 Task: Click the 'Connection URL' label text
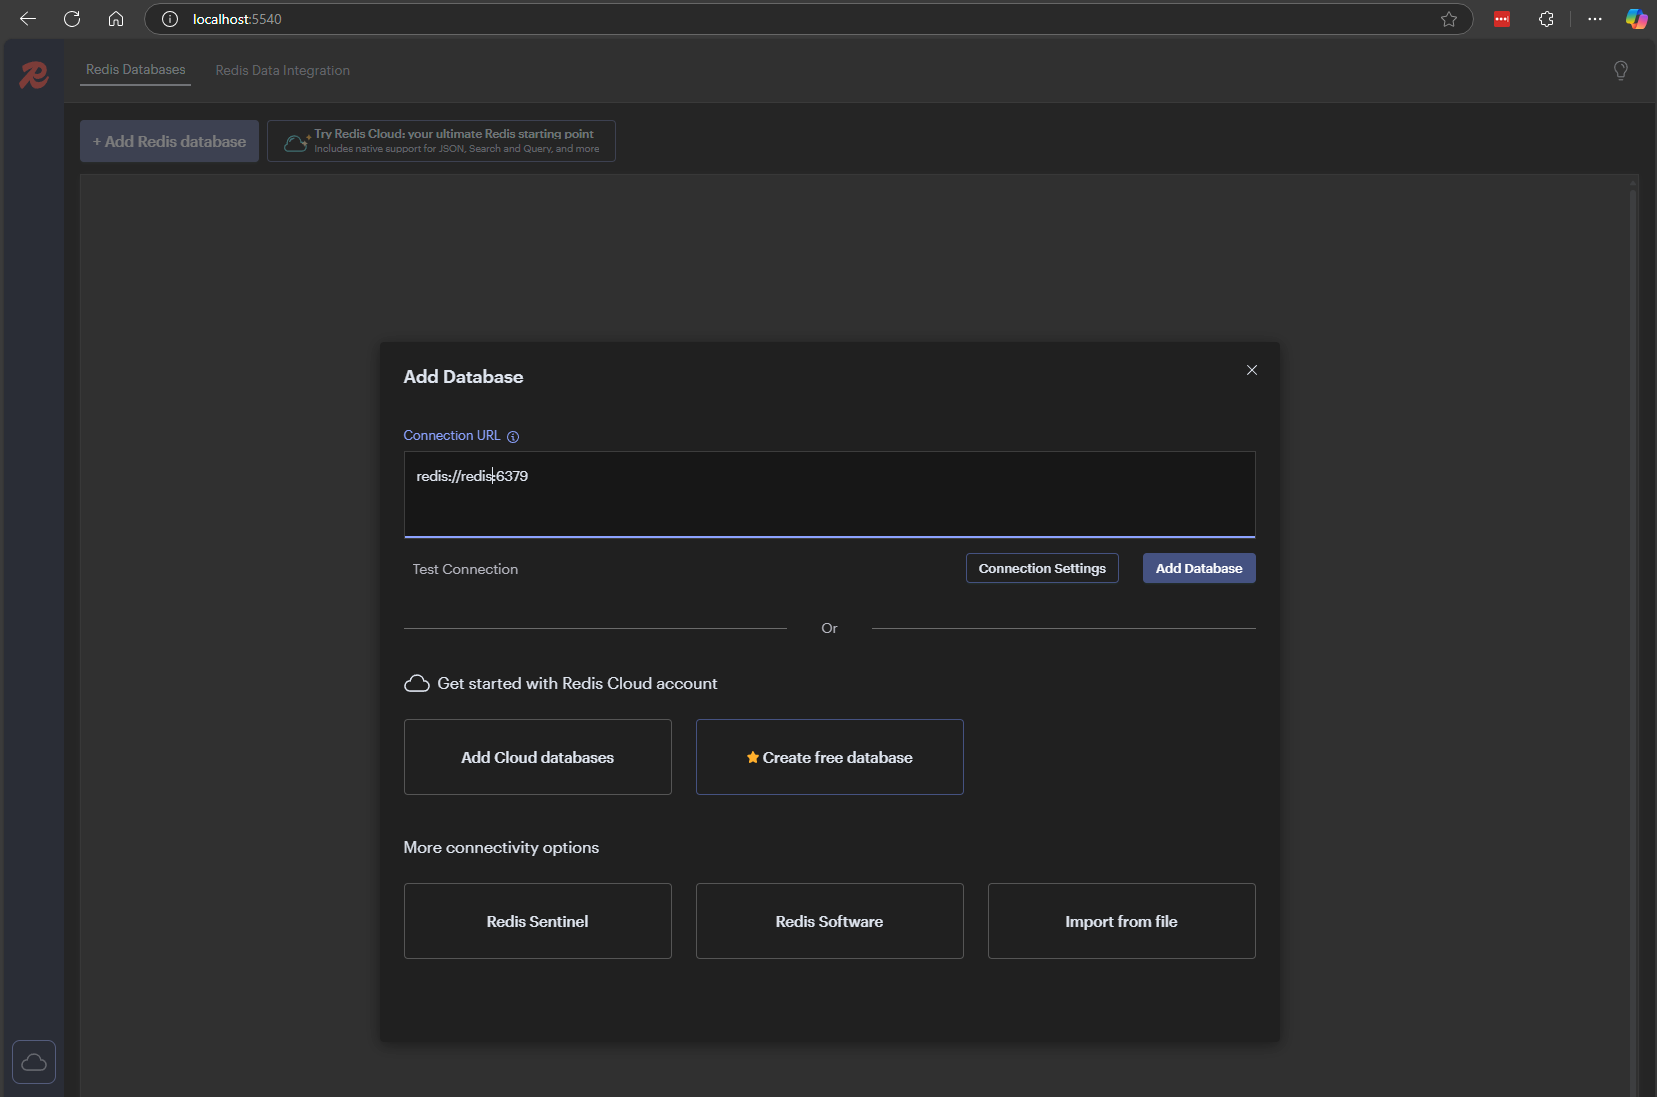[x=452, y=436]
